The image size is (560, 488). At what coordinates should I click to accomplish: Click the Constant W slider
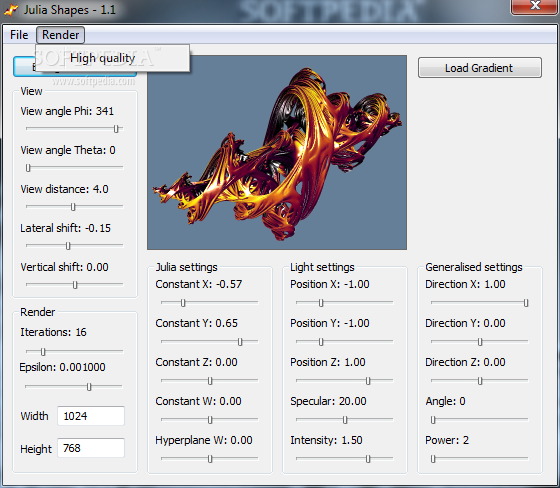pyautogui.click(x=209, y=419)
